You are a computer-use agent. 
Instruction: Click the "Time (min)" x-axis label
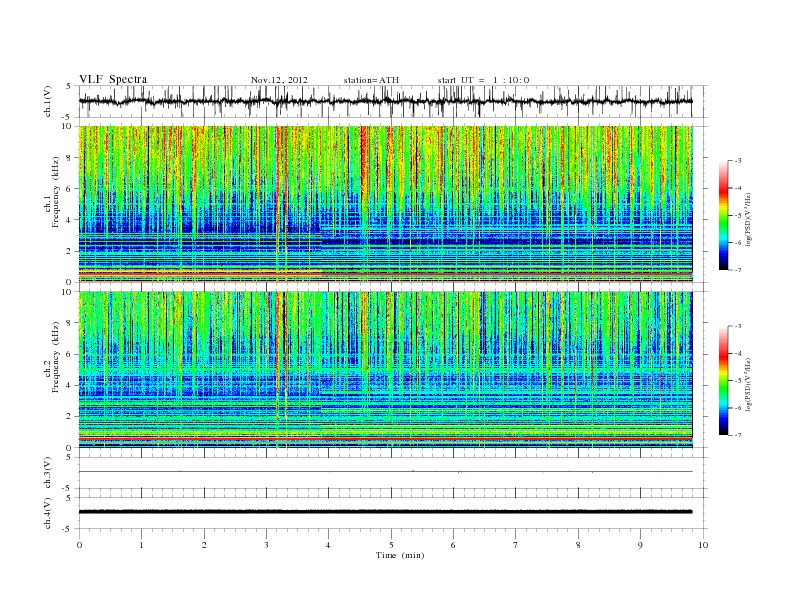pyautogui.click(x=400, y=555)
